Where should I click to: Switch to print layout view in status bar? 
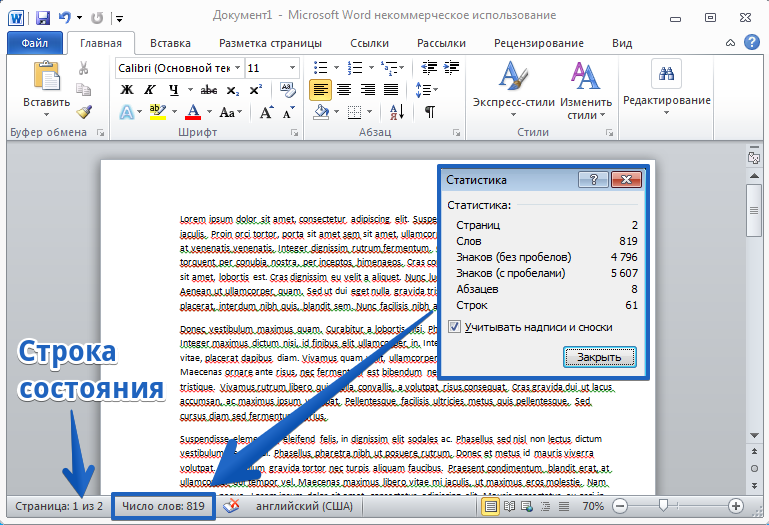490,506
